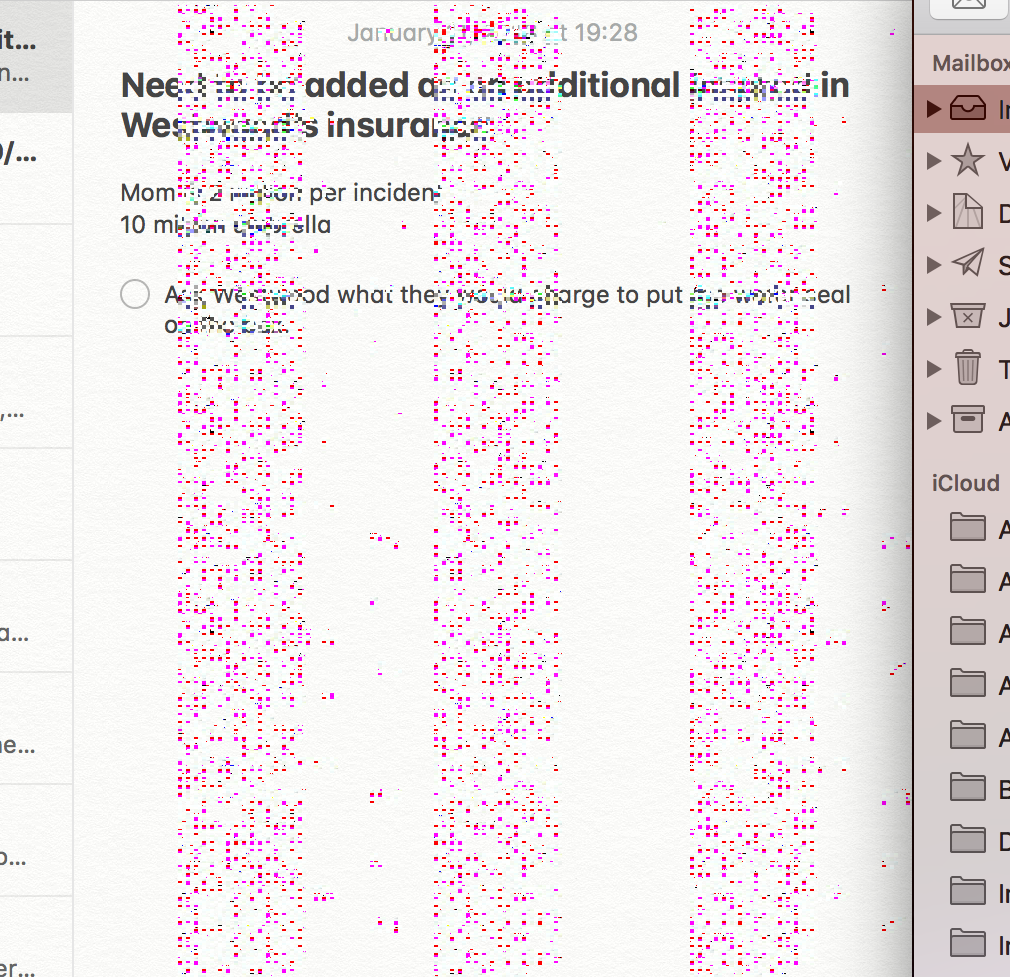Expand the Archive mailbox triangle

[934, 421]
